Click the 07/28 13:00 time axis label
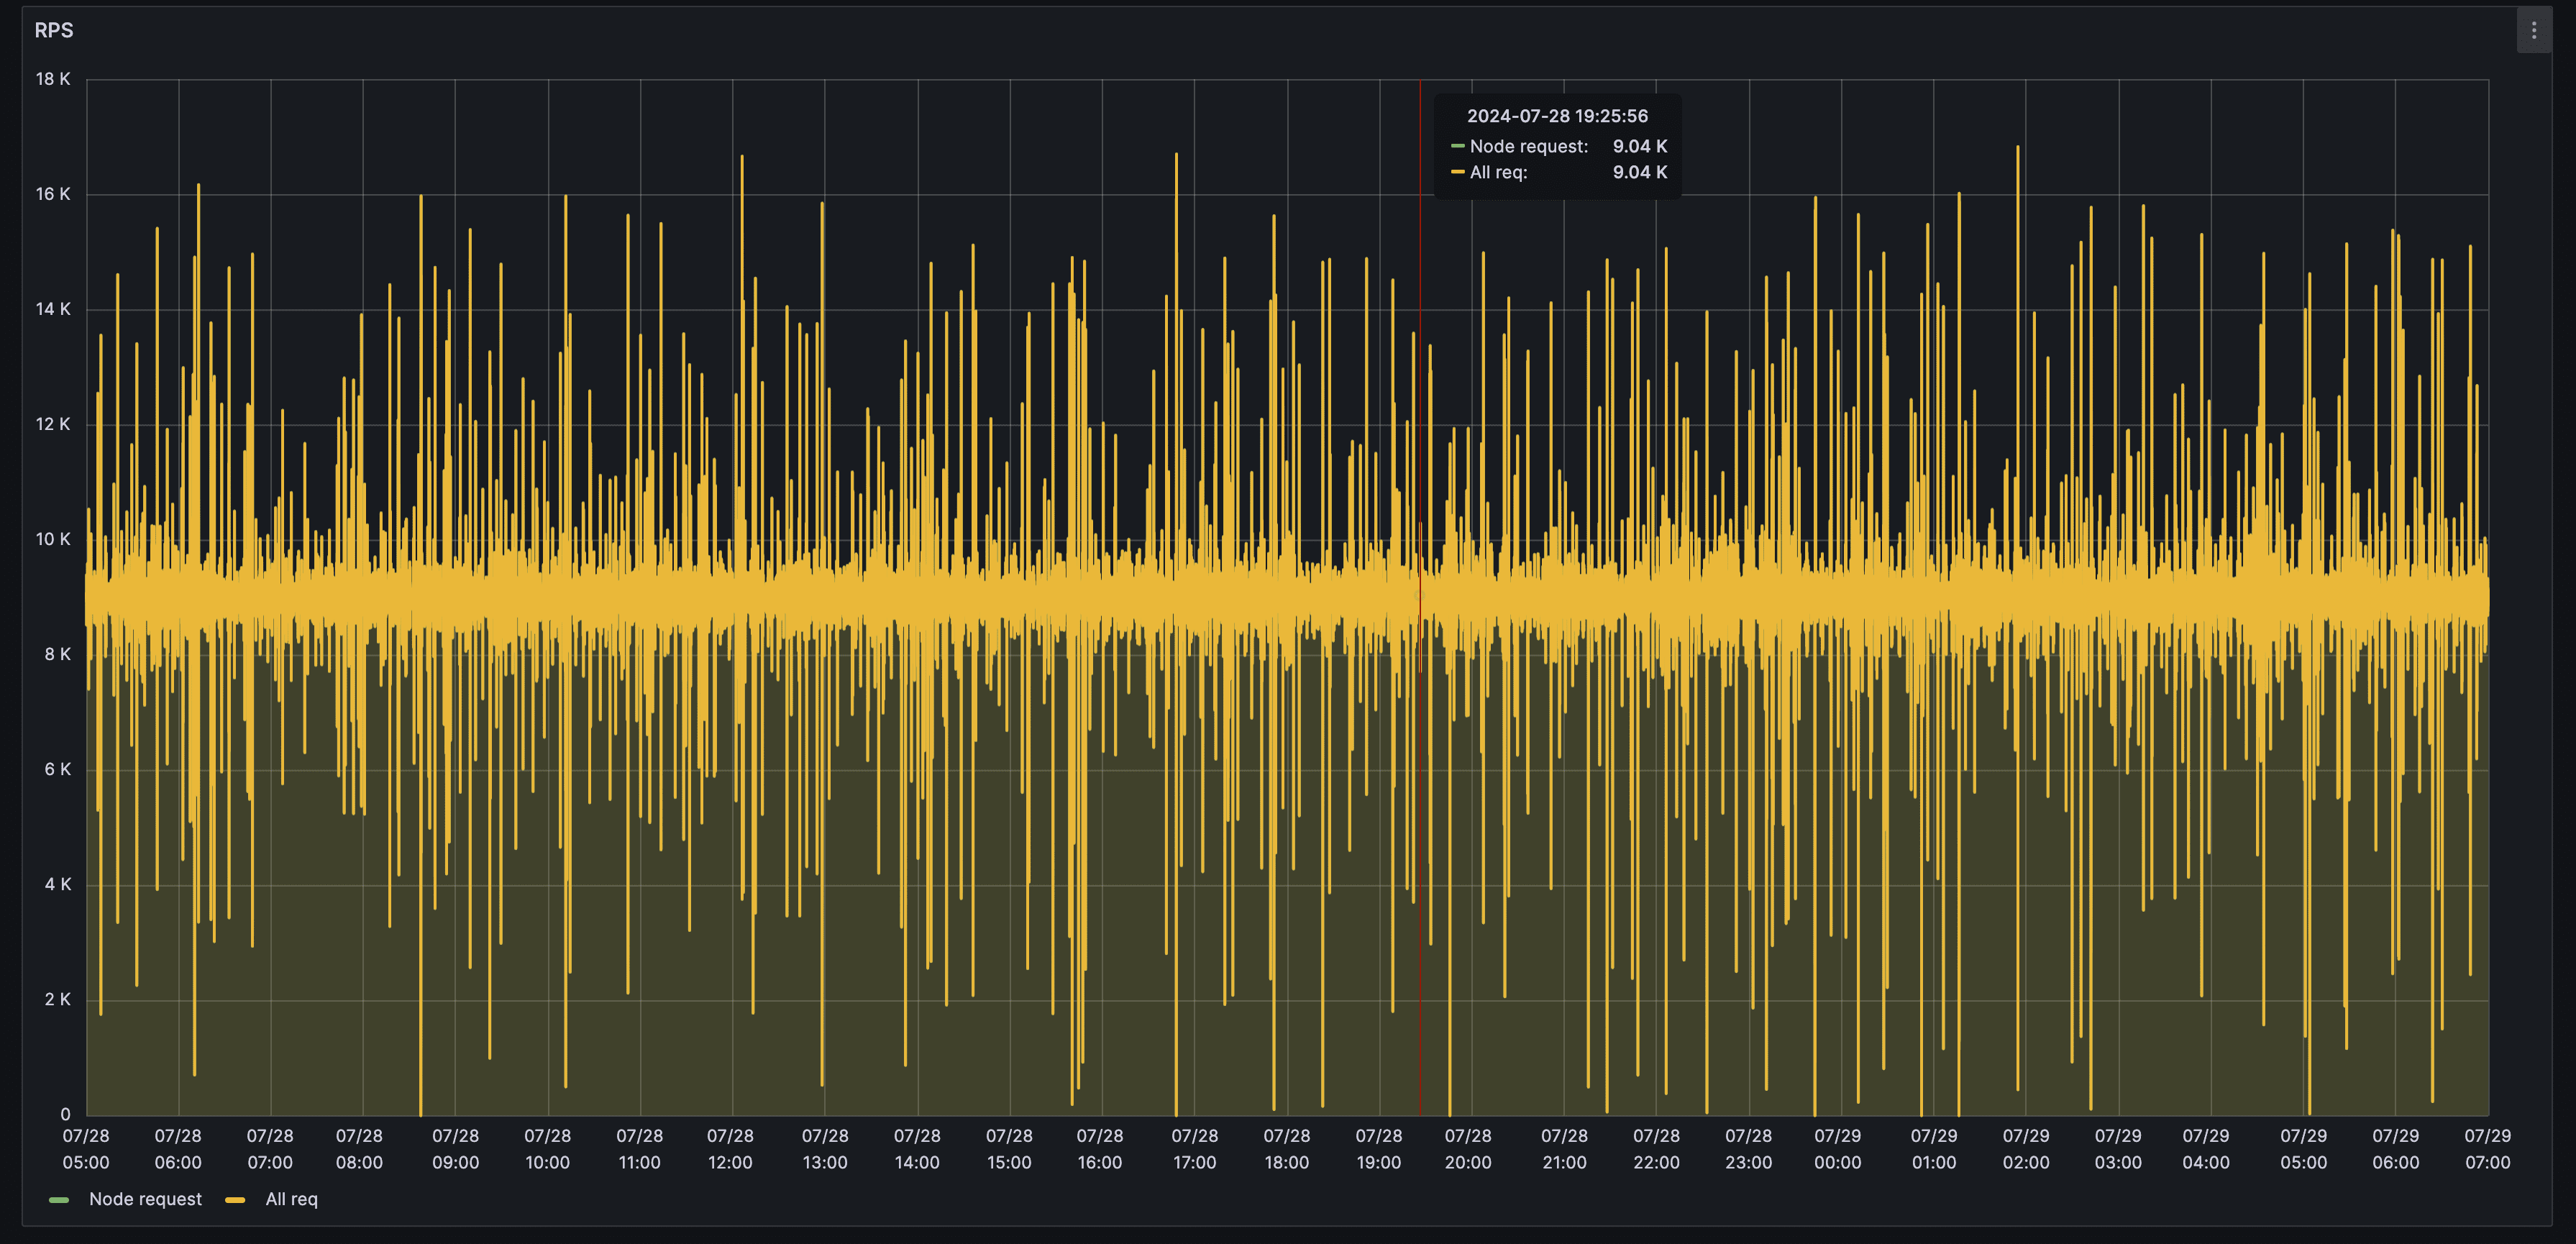This screenshot has width=2576, height=1244. coord(825,1149)
